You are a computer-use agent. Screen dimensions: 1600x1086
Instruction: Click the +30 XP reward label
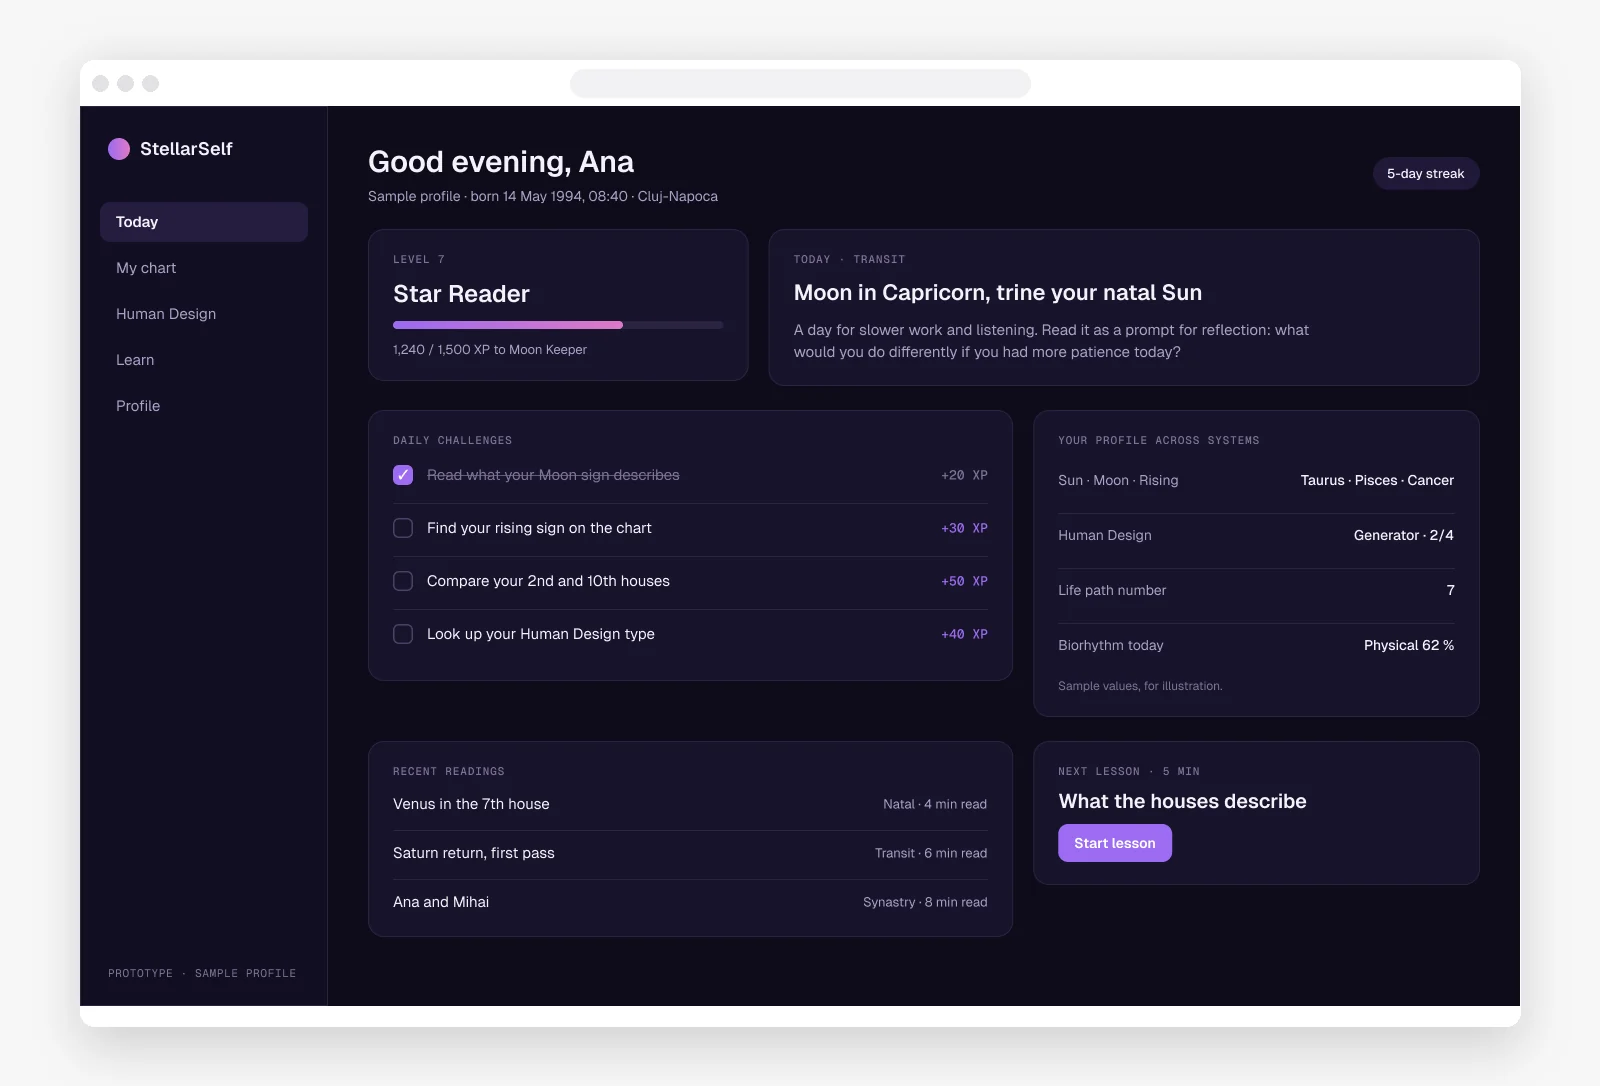click(964, 528)
